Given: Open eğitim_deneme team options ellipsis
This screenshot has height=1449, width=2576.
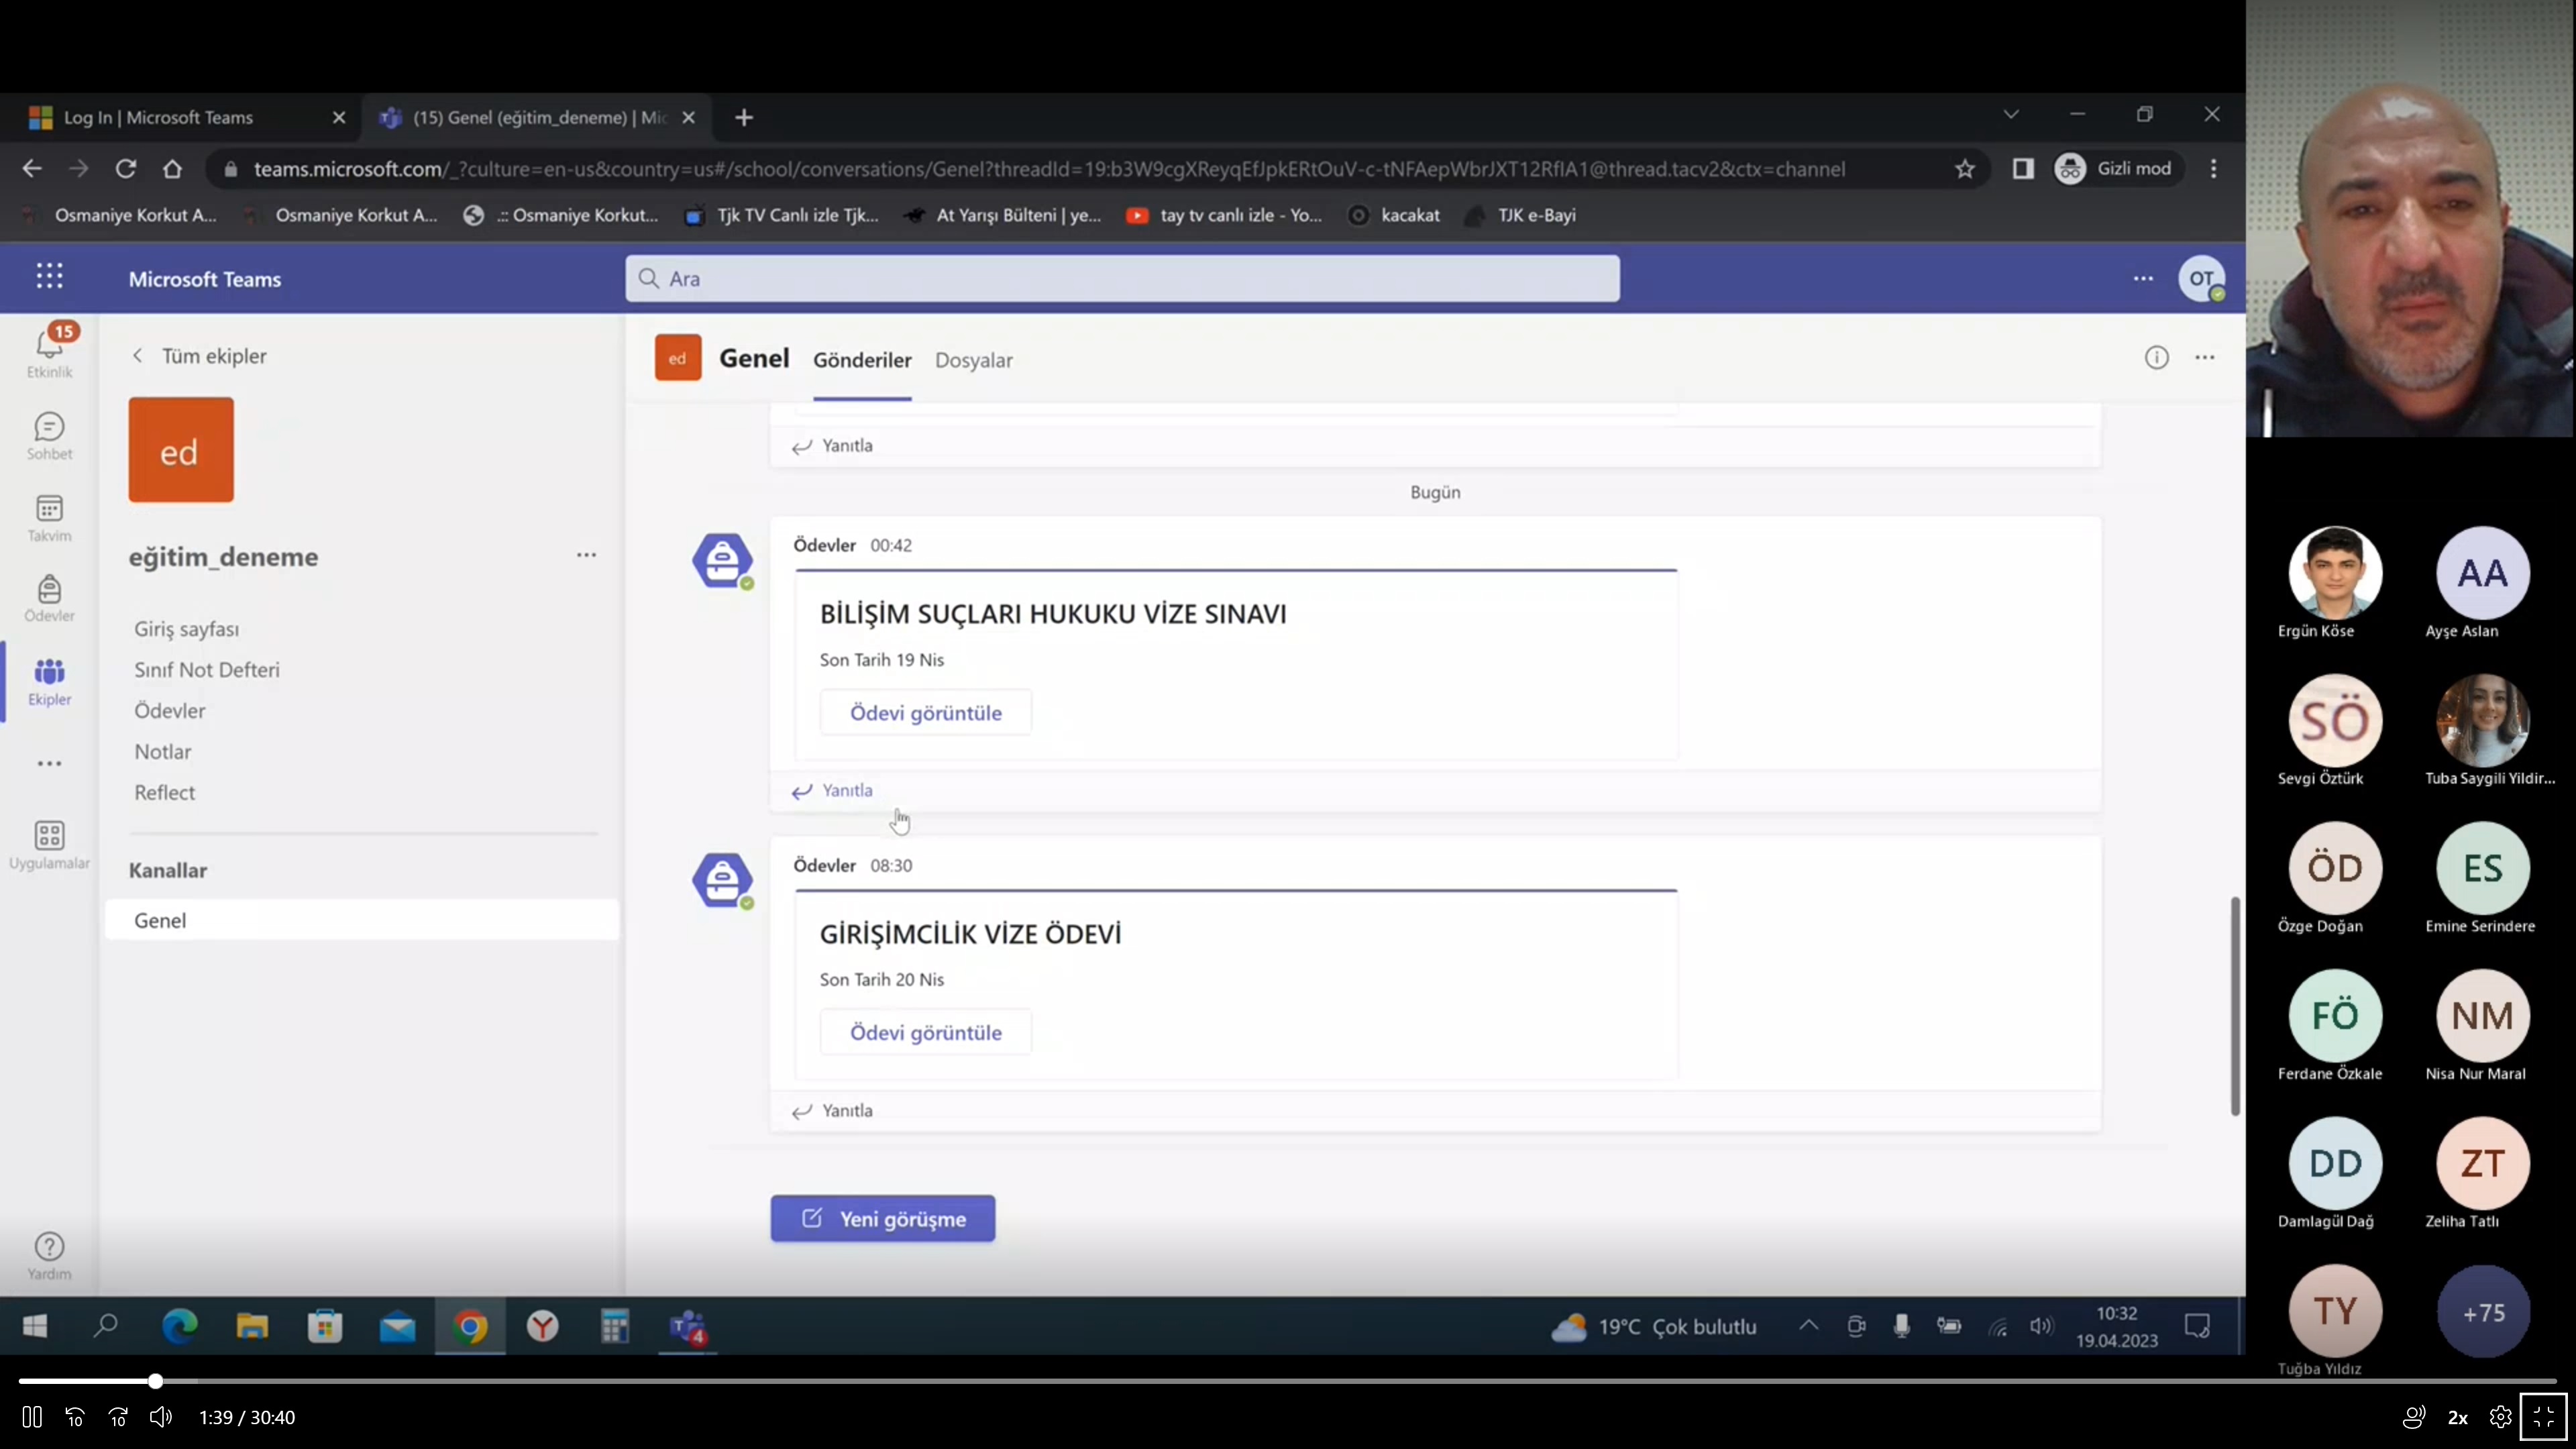Looking at the screenshot, I should [586, 555].
